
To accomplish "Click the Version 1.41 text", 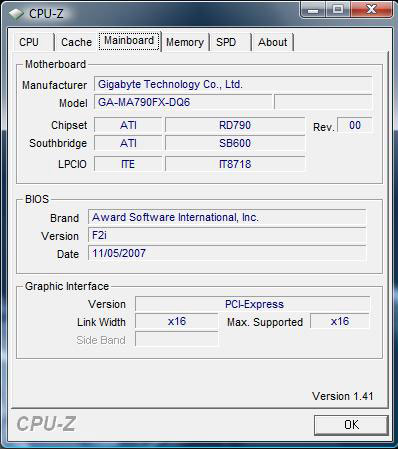I will [x=342, y=396].
